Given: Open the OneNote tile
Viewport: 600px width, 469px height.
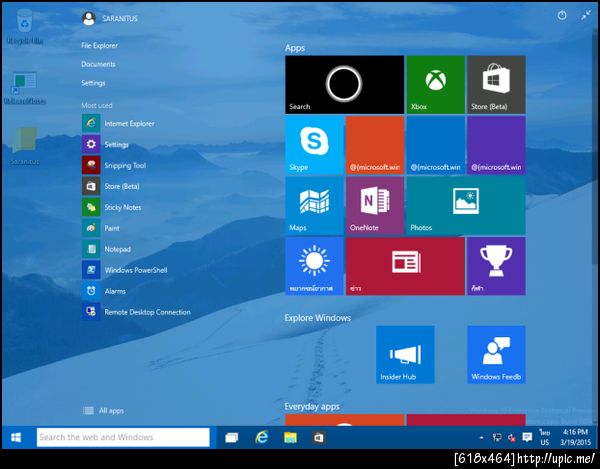Looking at the screenshot, I should coord(375,206).
